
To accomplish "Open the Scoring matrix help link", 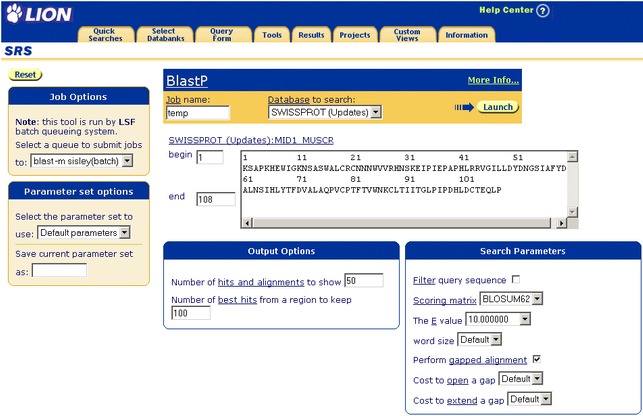I will click(445, 300).
